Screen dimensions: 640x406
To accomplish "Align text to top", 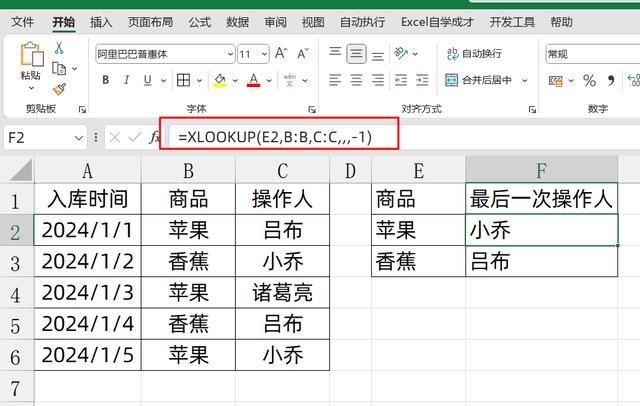I will tap(335, 52).
